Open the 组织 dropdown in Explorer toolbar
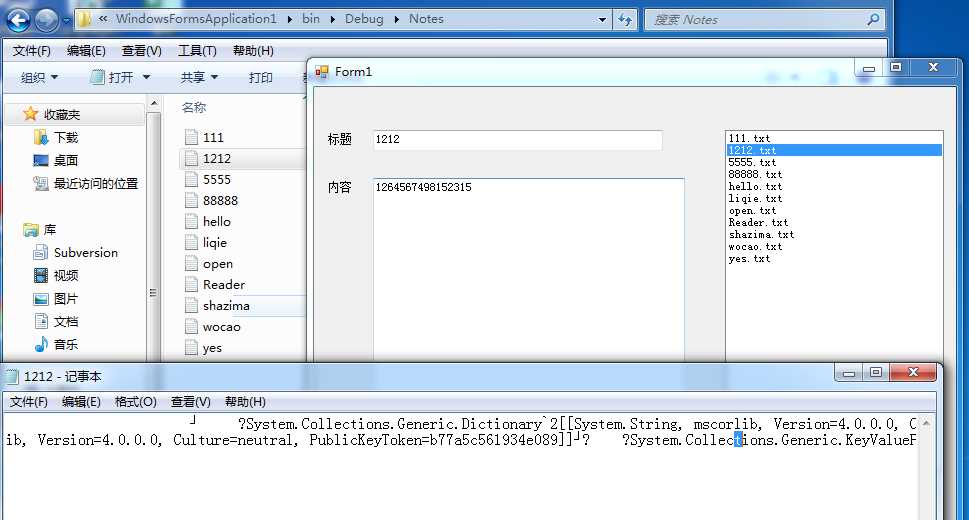 [x=39, y=77]
